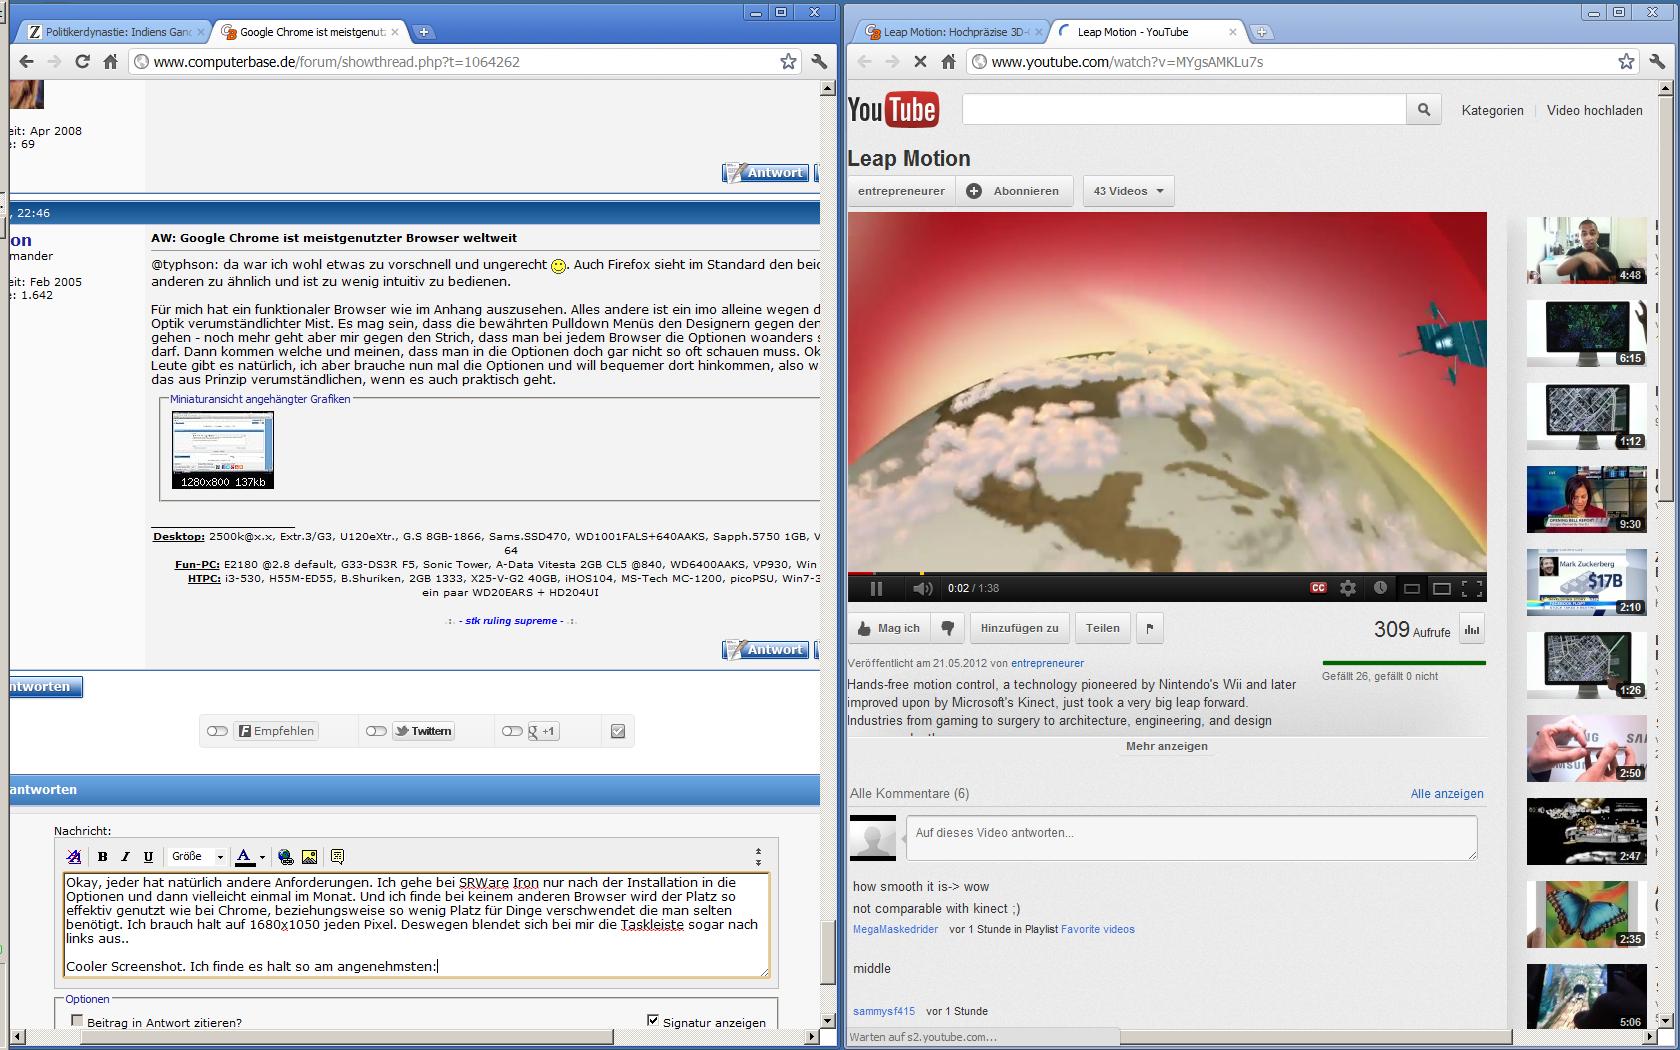
Task: Select the 'Google Chrome ist meistgenutzt' tab
Action: coord(311,32)
